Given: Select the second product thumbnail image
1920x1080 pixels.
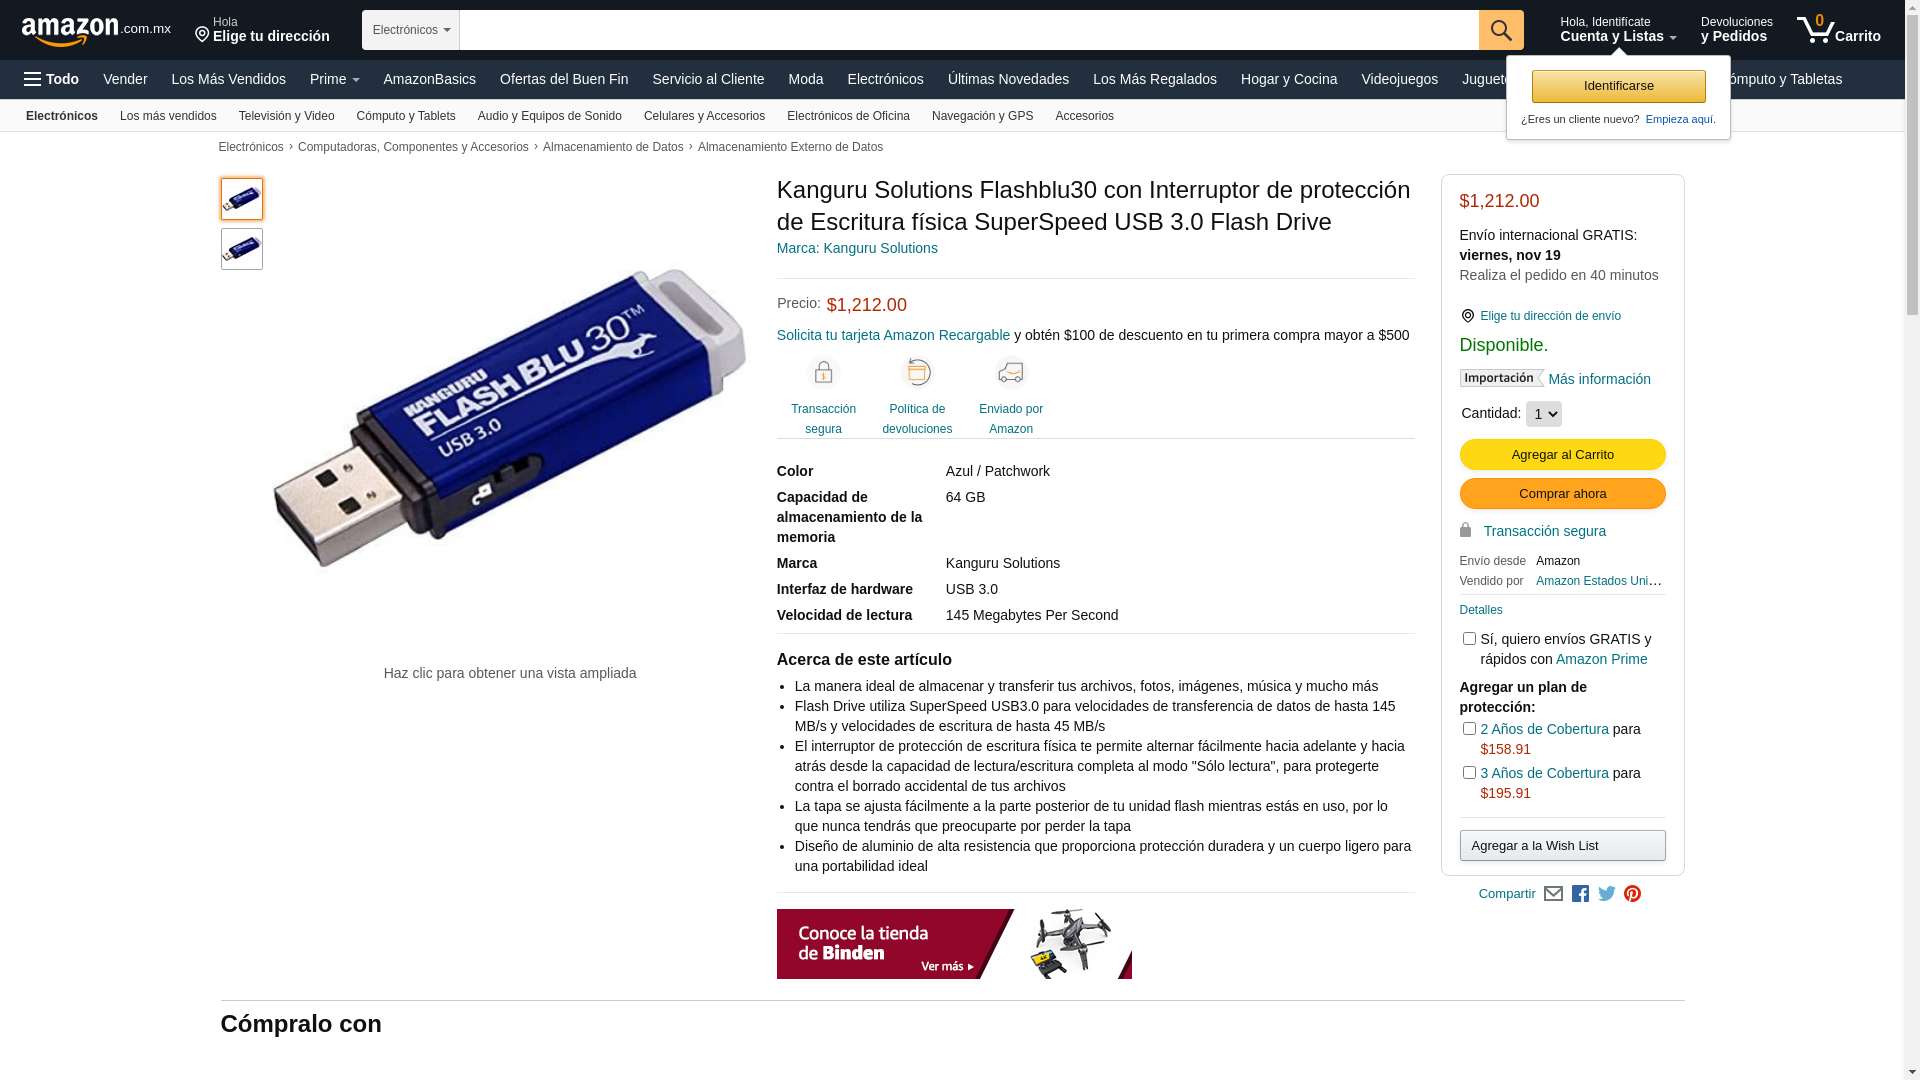Looking at the screenshot, I should point(242,249).
